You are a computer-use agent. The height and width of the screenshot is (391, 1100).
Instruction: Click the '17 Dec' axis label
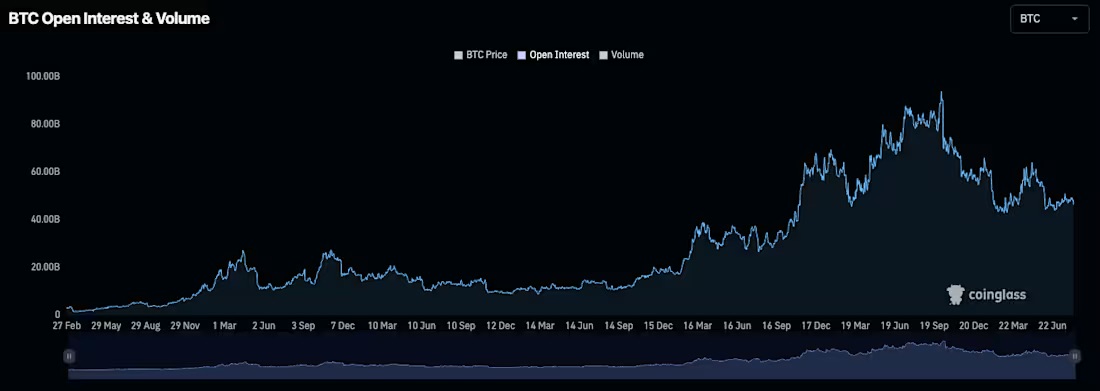pos(817,326)
